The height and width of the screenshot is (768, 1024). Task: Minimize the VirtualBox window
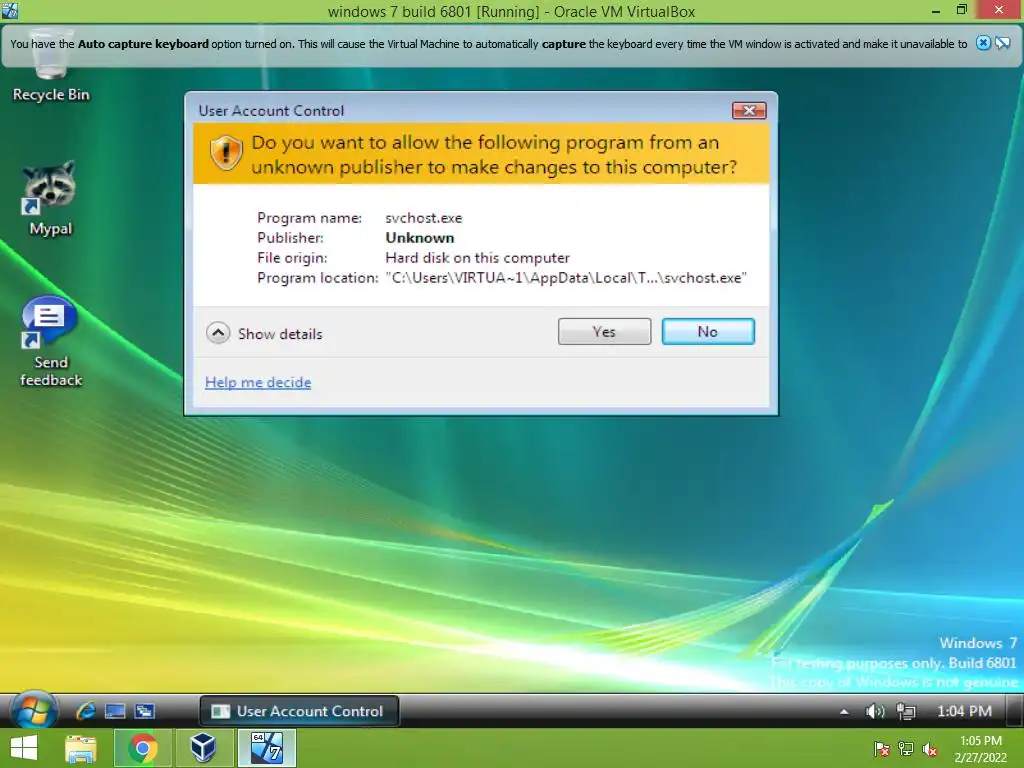click(936, 10)
